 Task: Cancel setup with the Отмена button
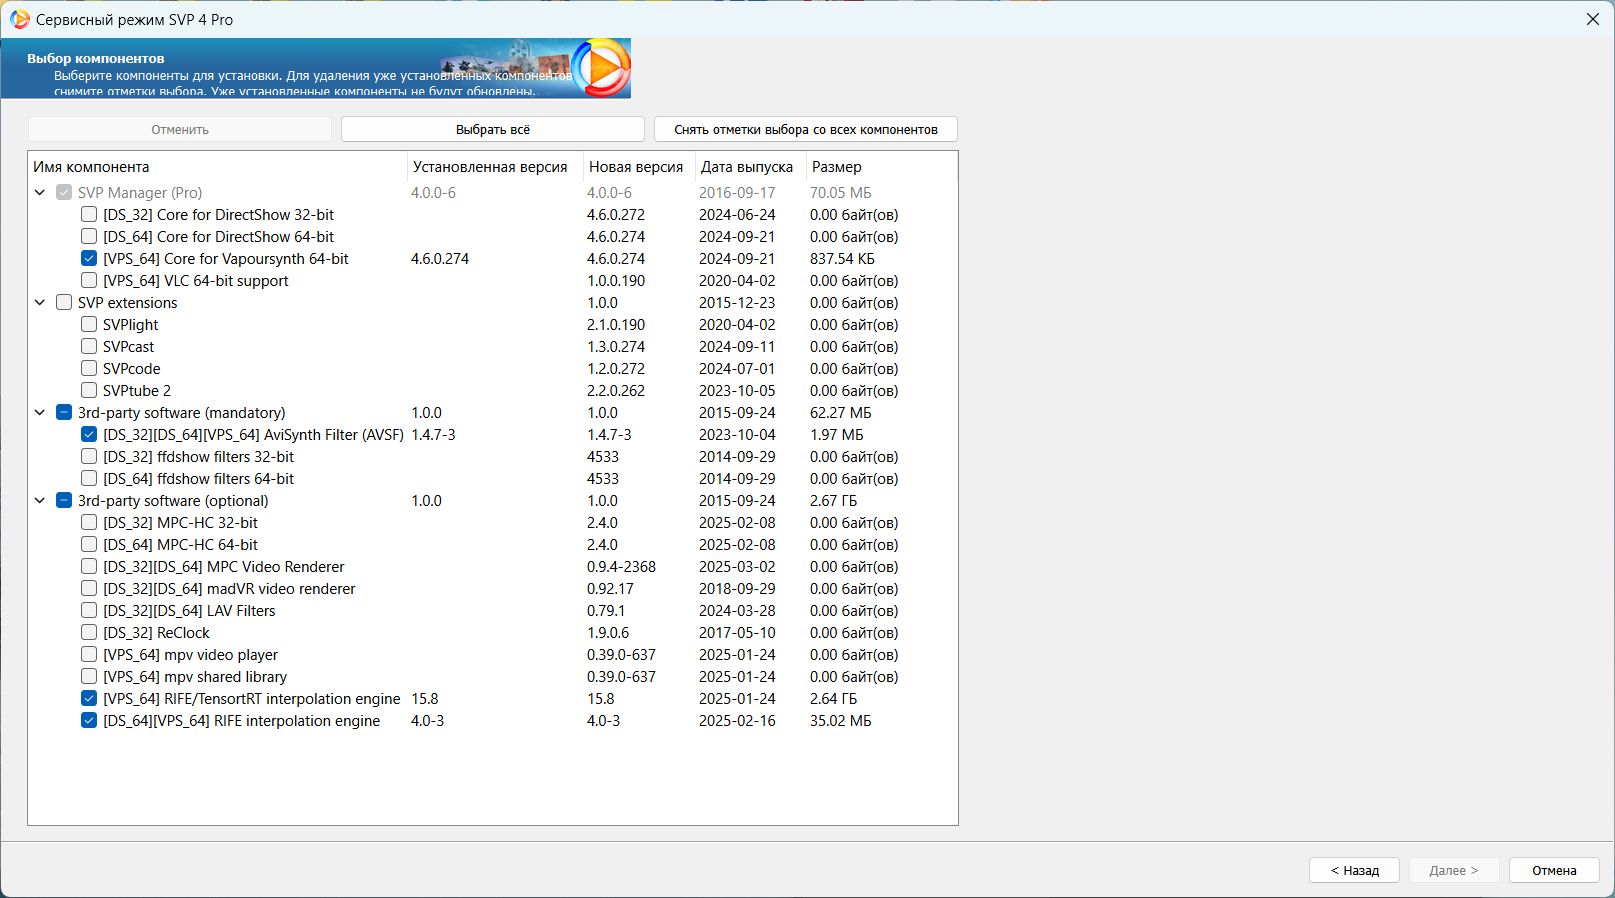pyautogui.click(x=1554, y=870)
